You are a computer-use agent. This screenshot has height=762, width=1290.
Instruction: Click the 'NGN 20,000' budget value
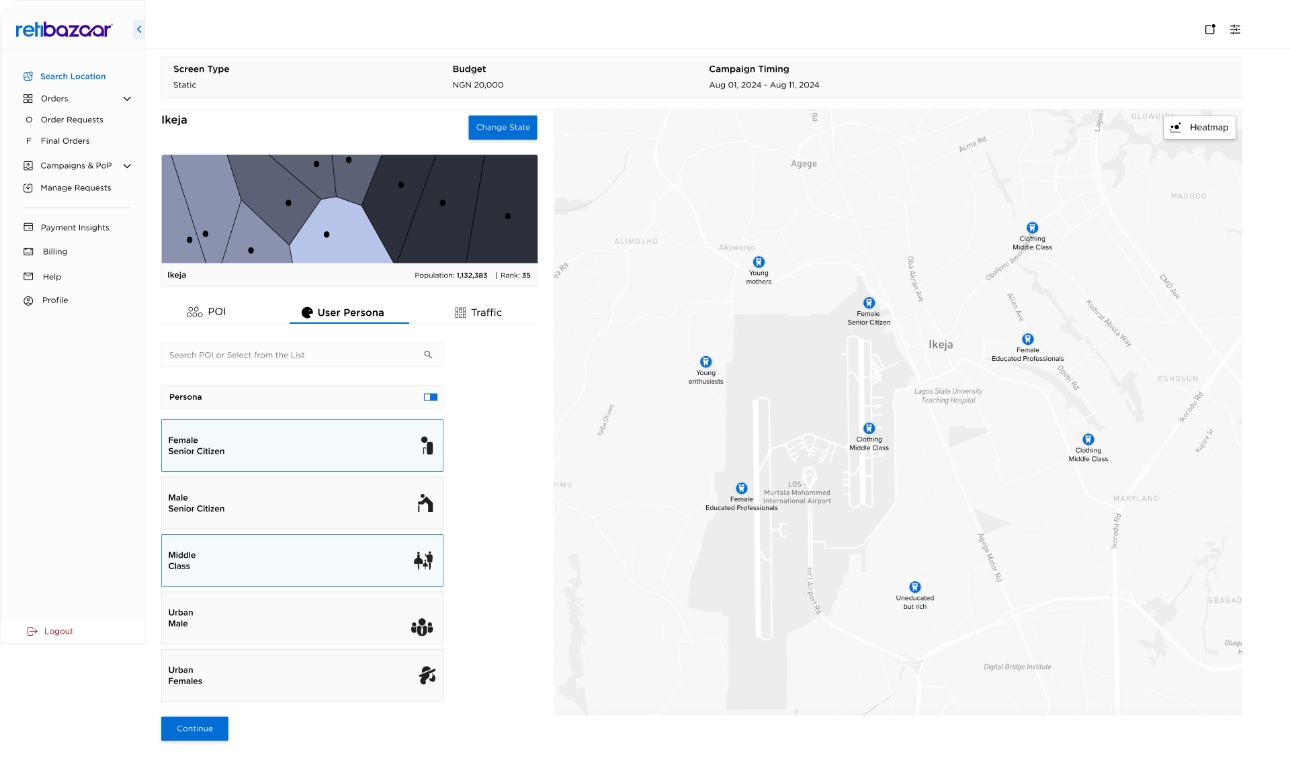478,85
